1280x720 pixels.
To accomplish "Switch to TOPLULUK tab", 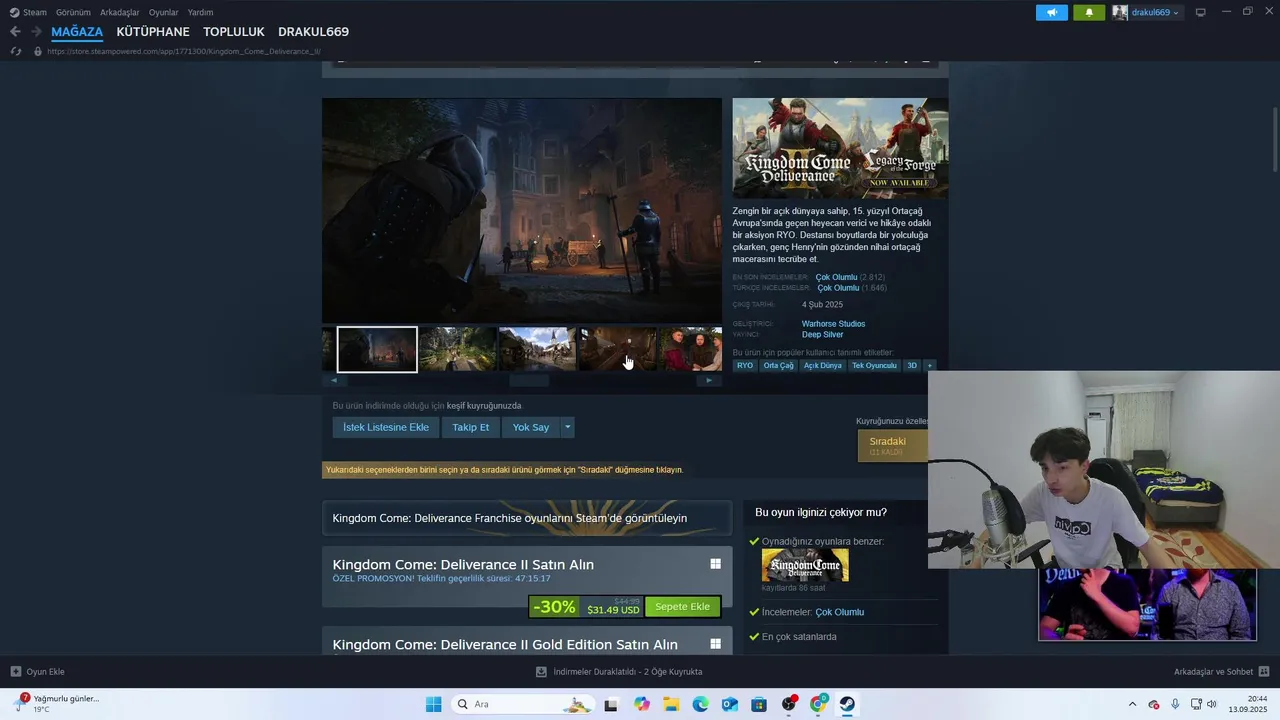I will pos(234,32).
